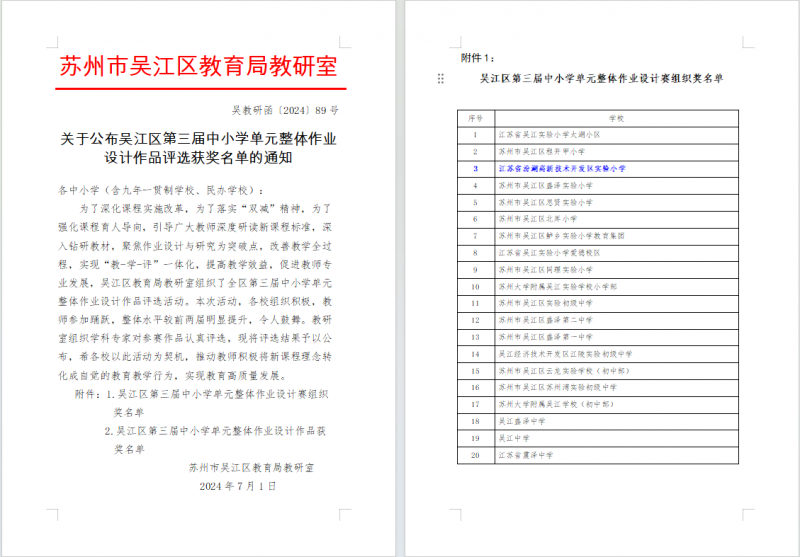Screen dimensions: 800x557
Task: Click the paragraph line starting 为了深化课程实施改革
Action: (206, 209)
